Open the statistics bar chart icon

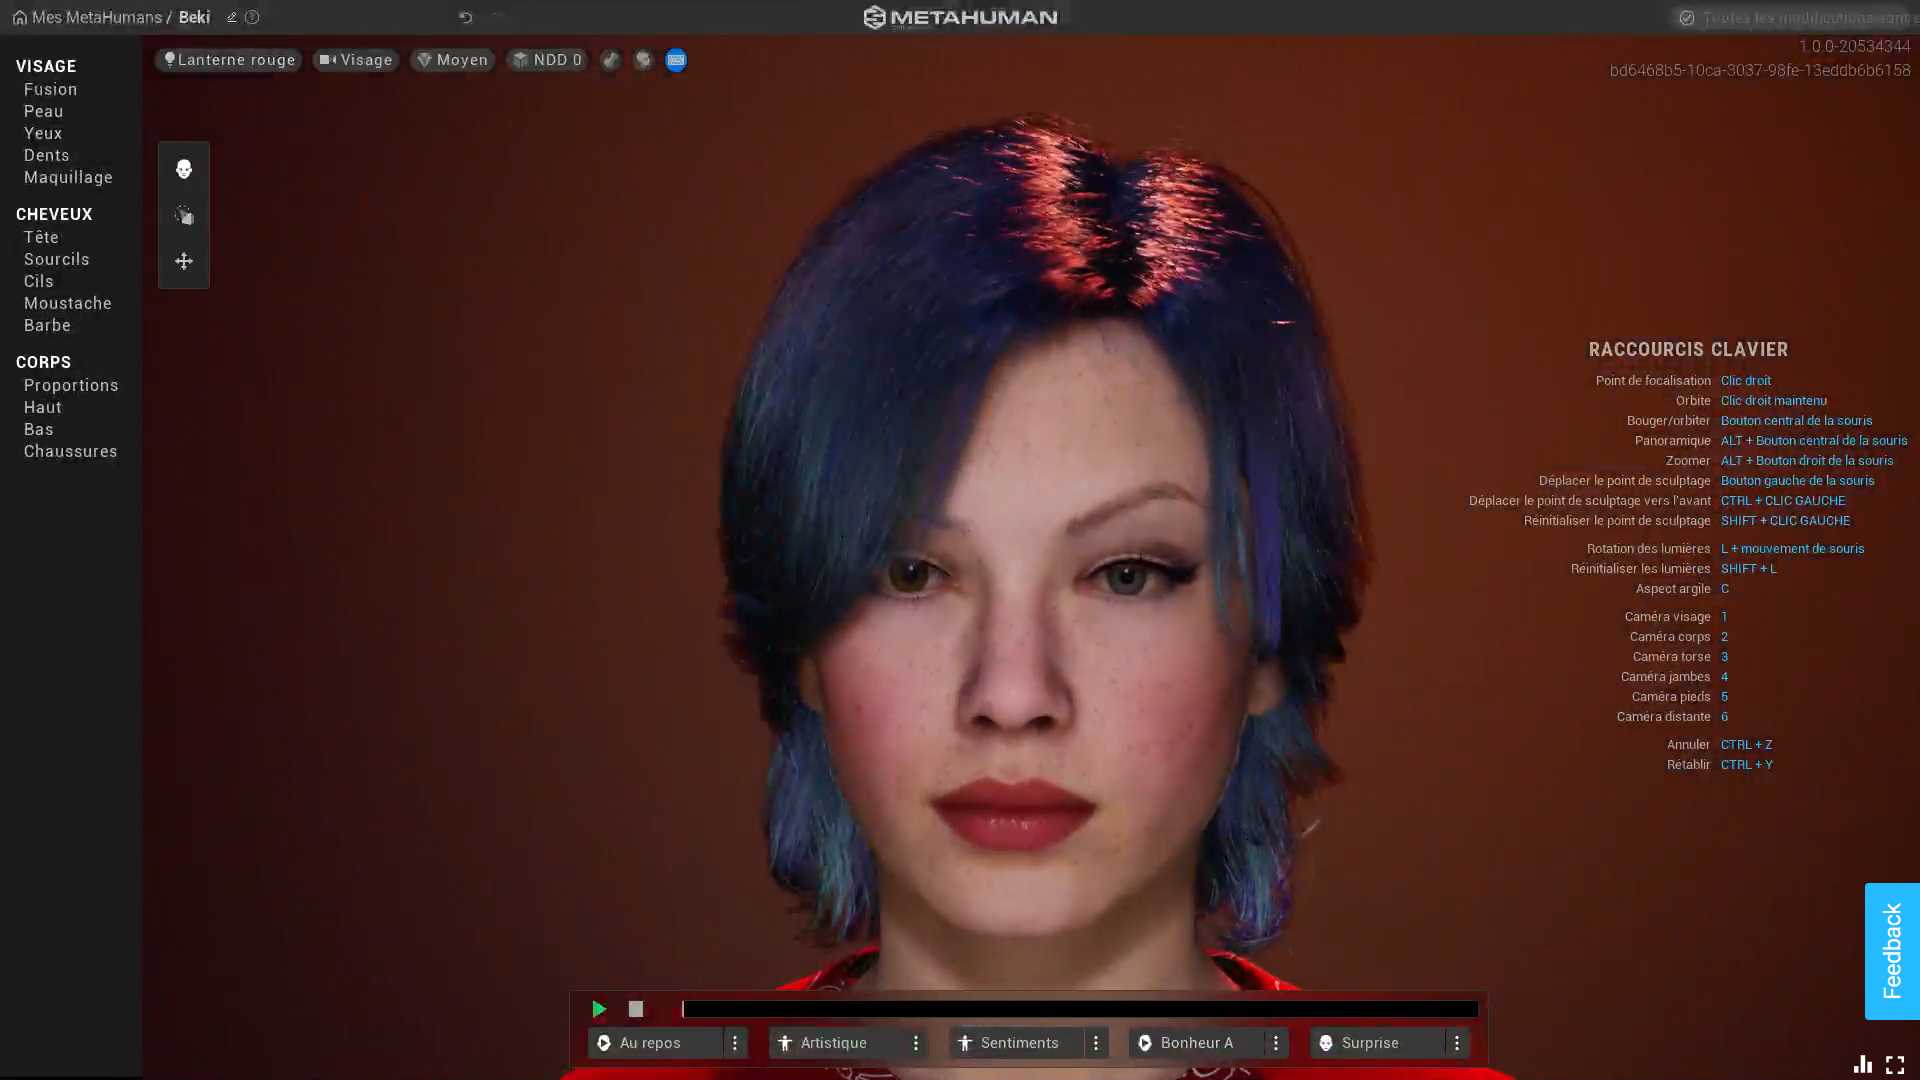click(1862, 1065)
